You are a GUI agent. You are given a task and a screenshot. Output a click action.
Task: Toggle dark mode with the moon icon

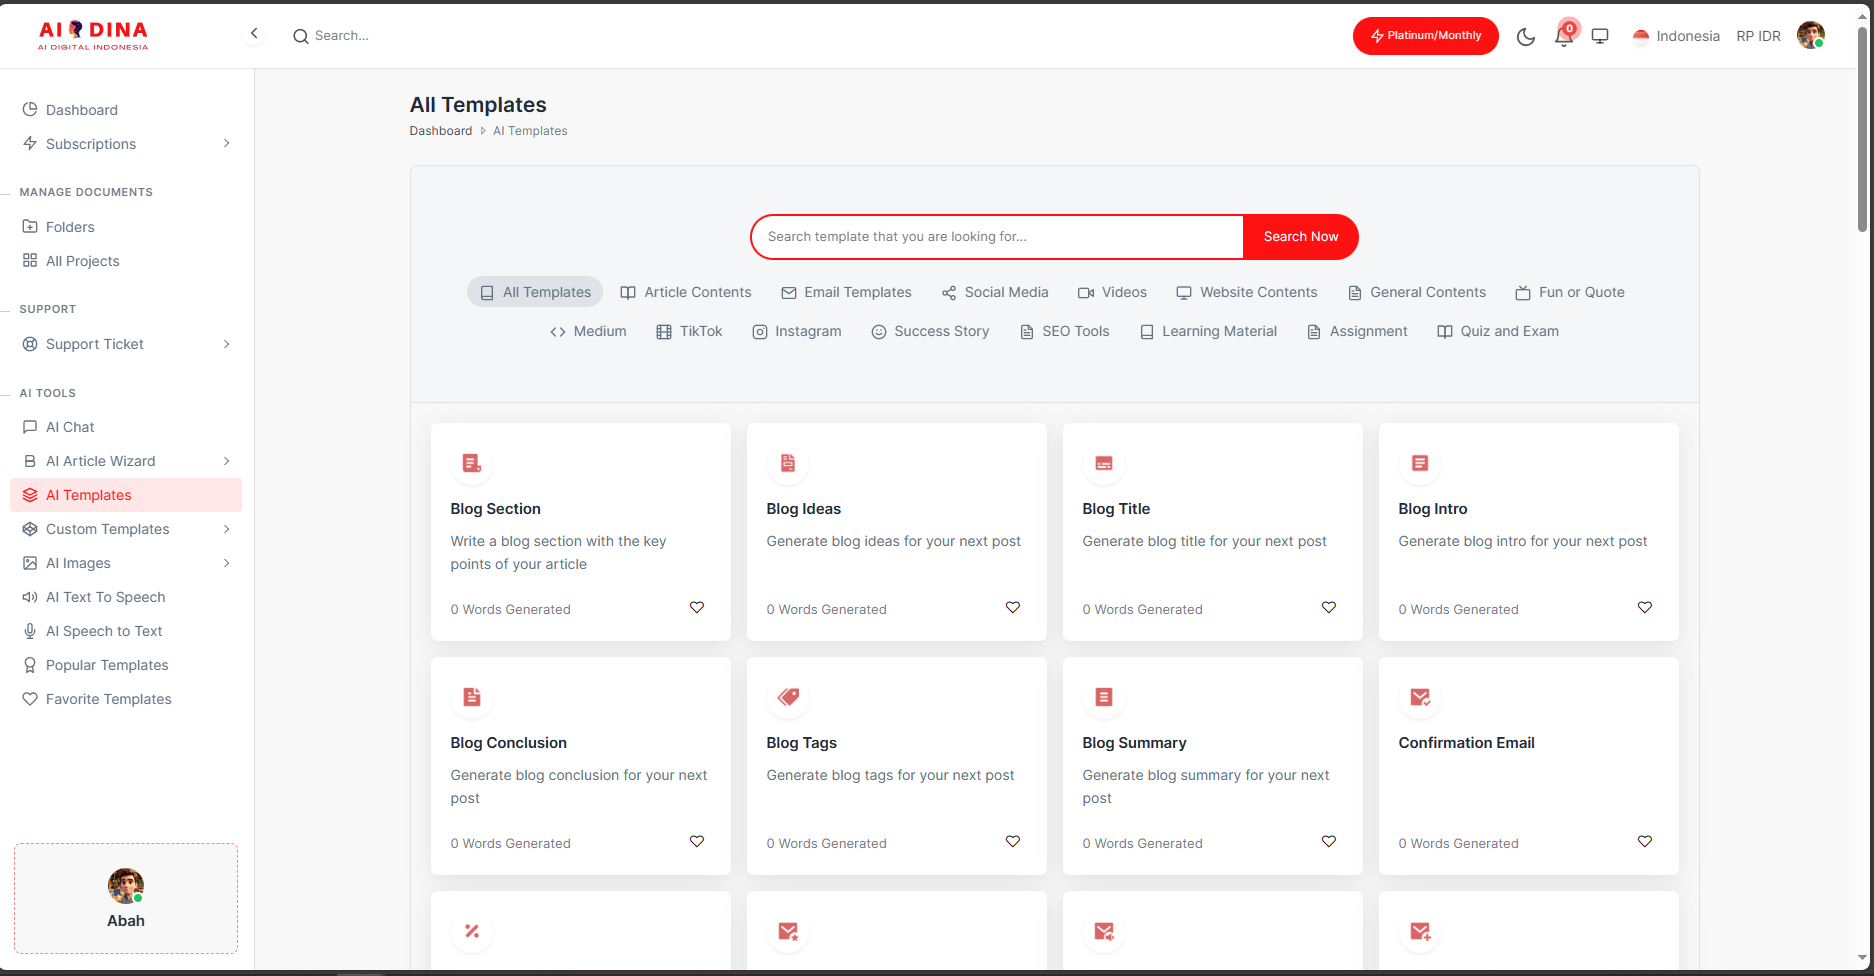(1525, 37)
